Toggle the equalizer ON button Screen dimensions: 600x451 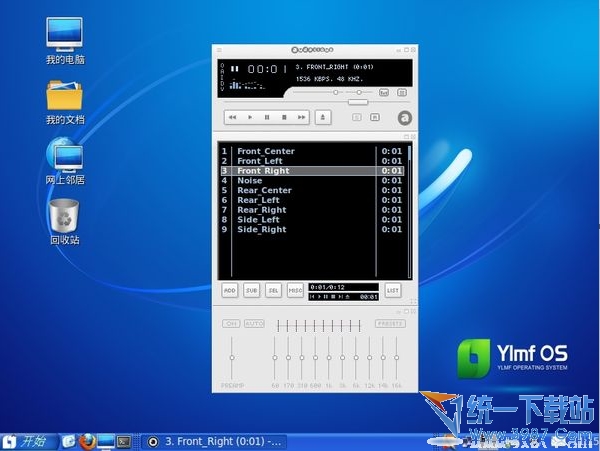coord(231,324)
